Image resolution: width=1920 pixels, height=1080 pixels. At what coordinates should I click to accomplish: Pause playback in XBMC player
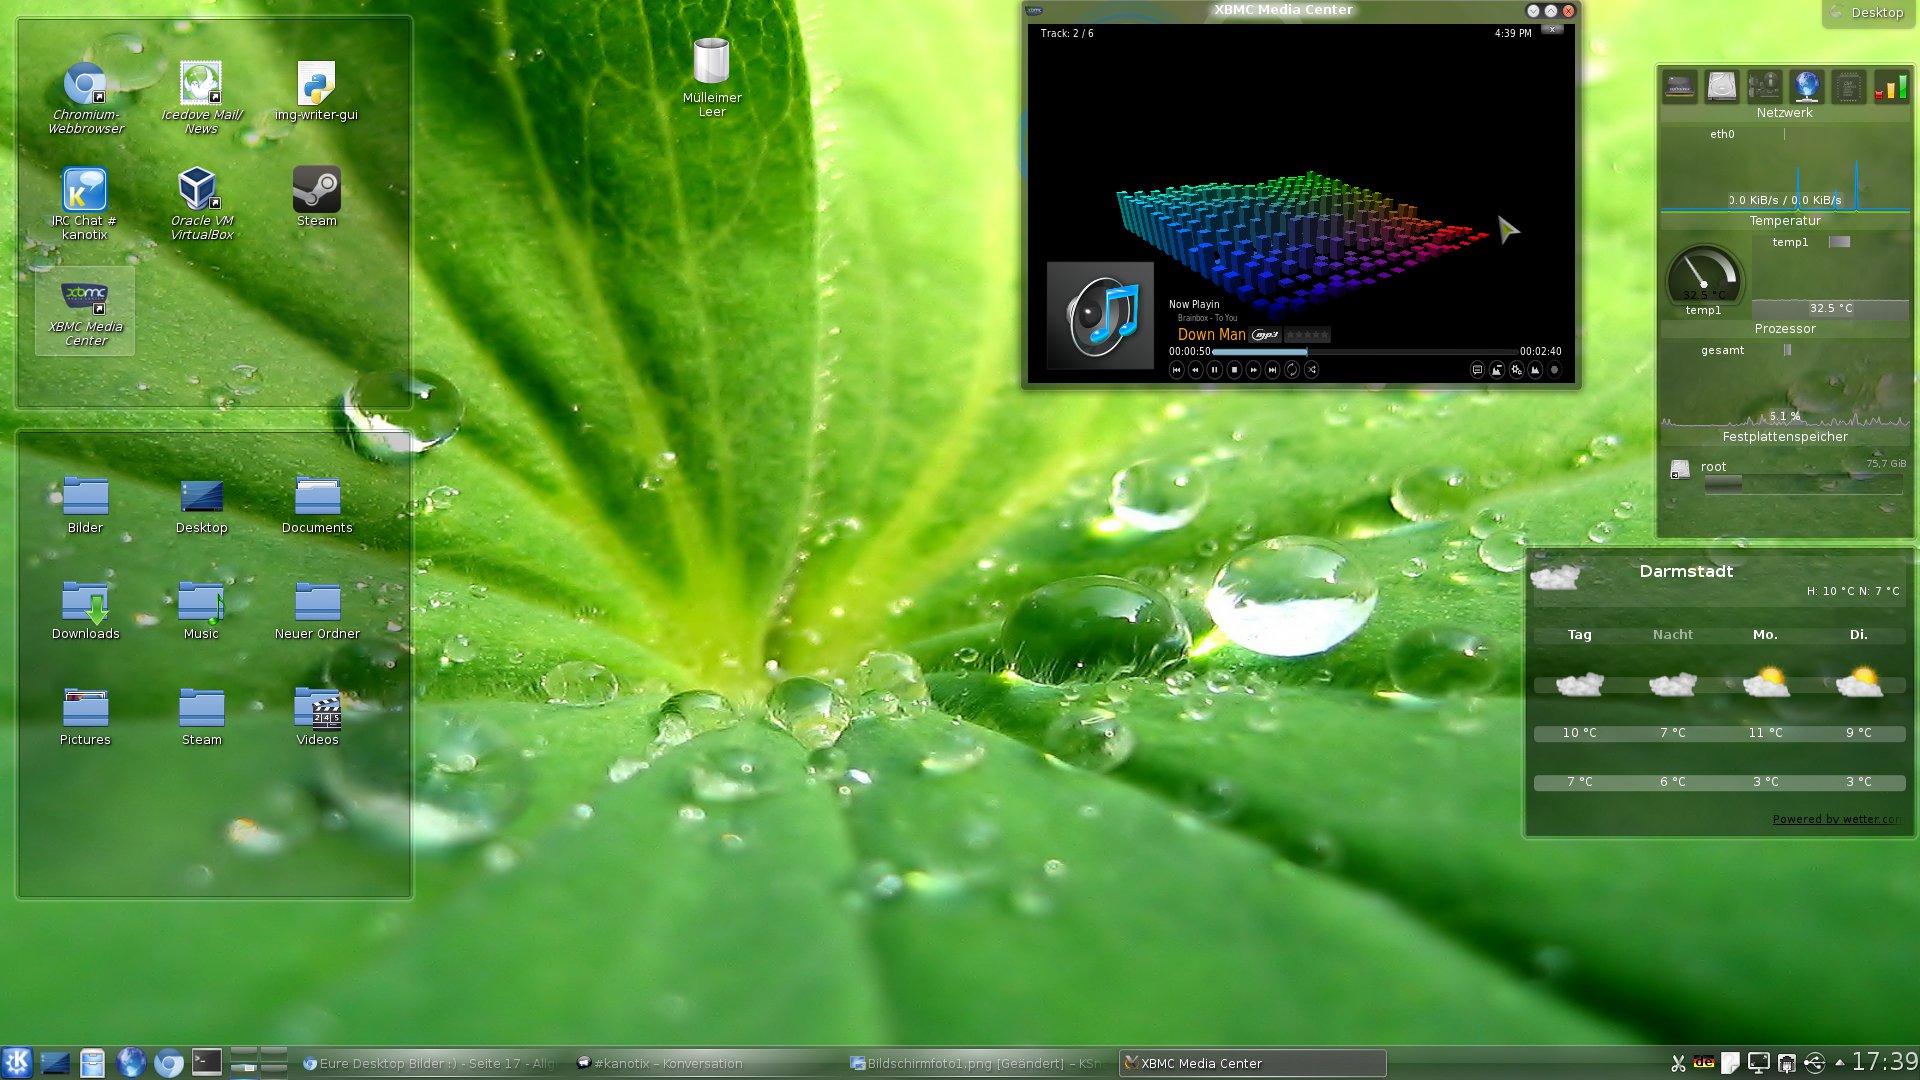1214,370
